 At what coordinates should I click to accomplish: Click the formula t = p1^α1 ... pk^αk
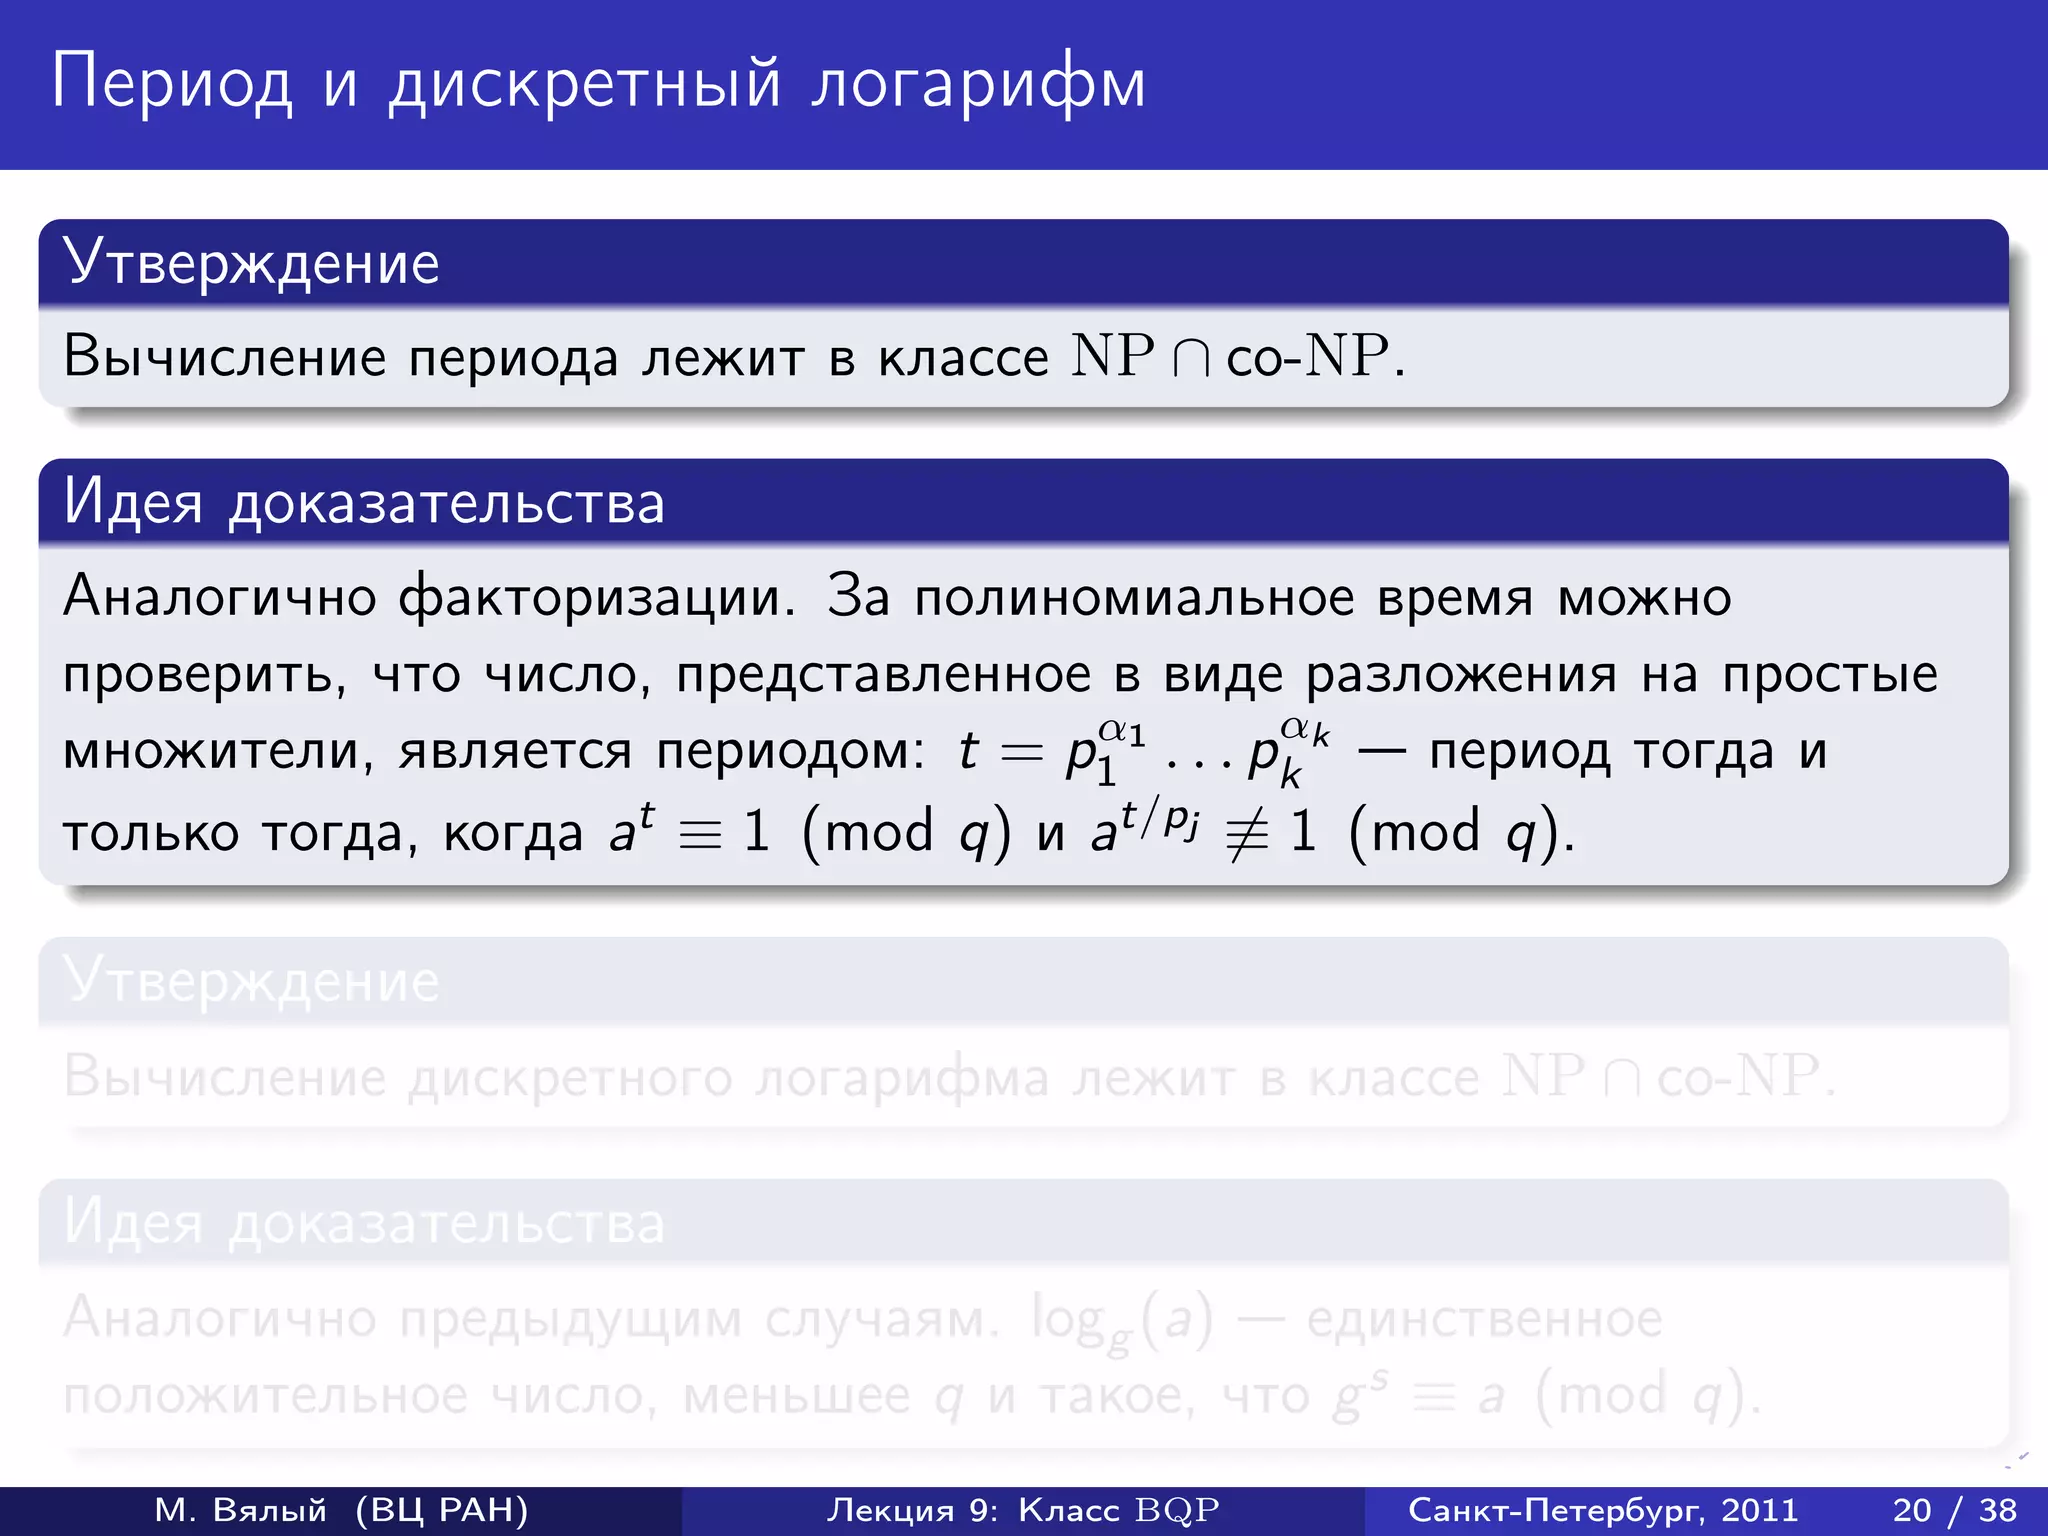(x=1145, y=752)
